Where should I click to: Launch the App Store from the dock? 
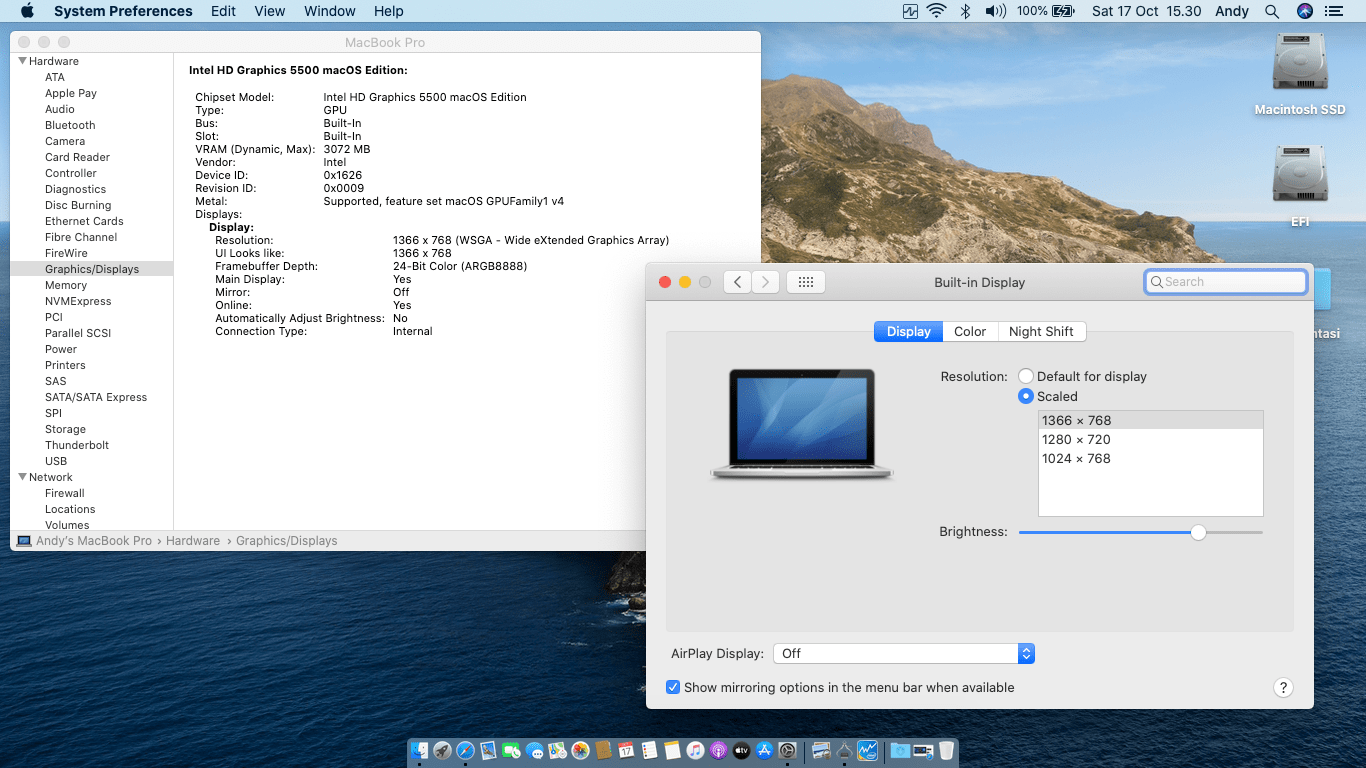[x=764, y=751]
